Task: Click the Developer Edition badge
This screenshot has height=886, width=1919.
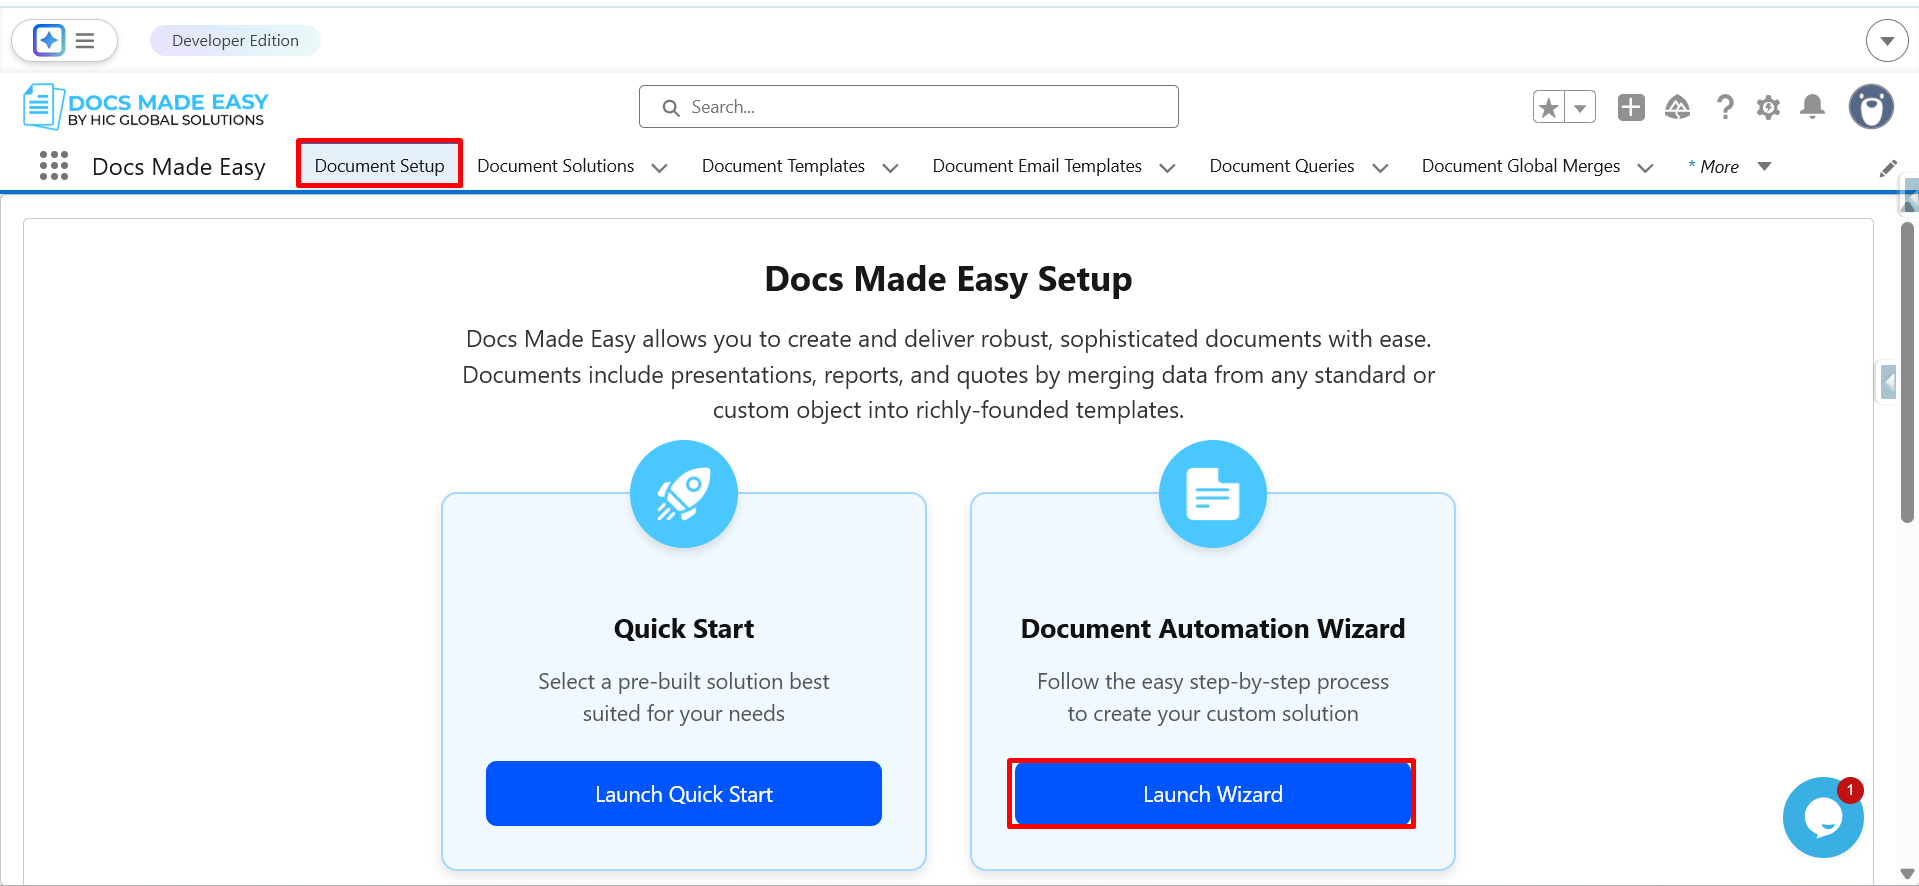Action: (x=235, y=41)
